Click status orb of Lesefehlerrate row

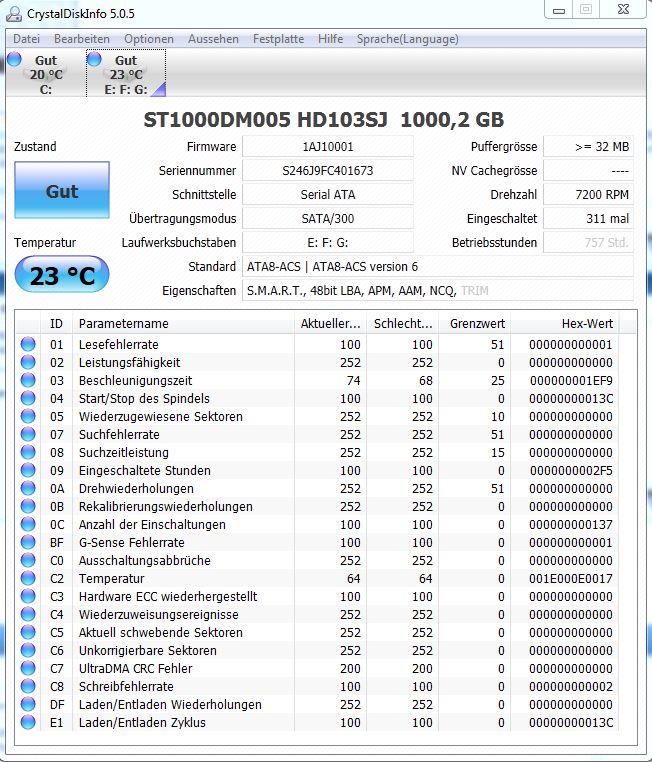tap(28, 344)
